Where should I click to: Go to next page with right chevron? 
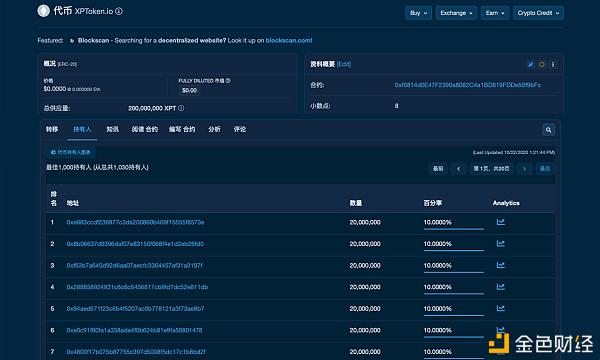click(525, 169)
